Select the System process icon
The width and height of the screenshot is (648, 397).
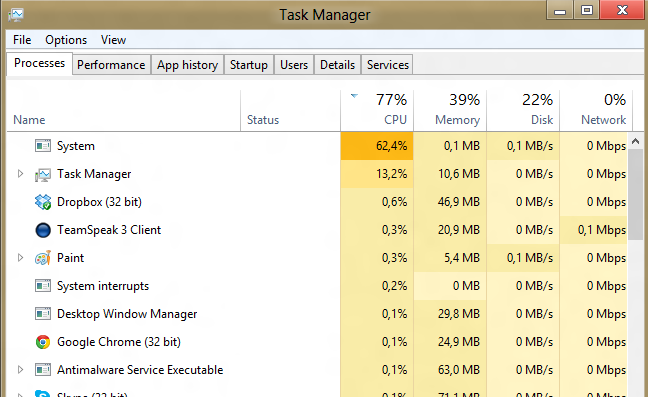point(43,146)
